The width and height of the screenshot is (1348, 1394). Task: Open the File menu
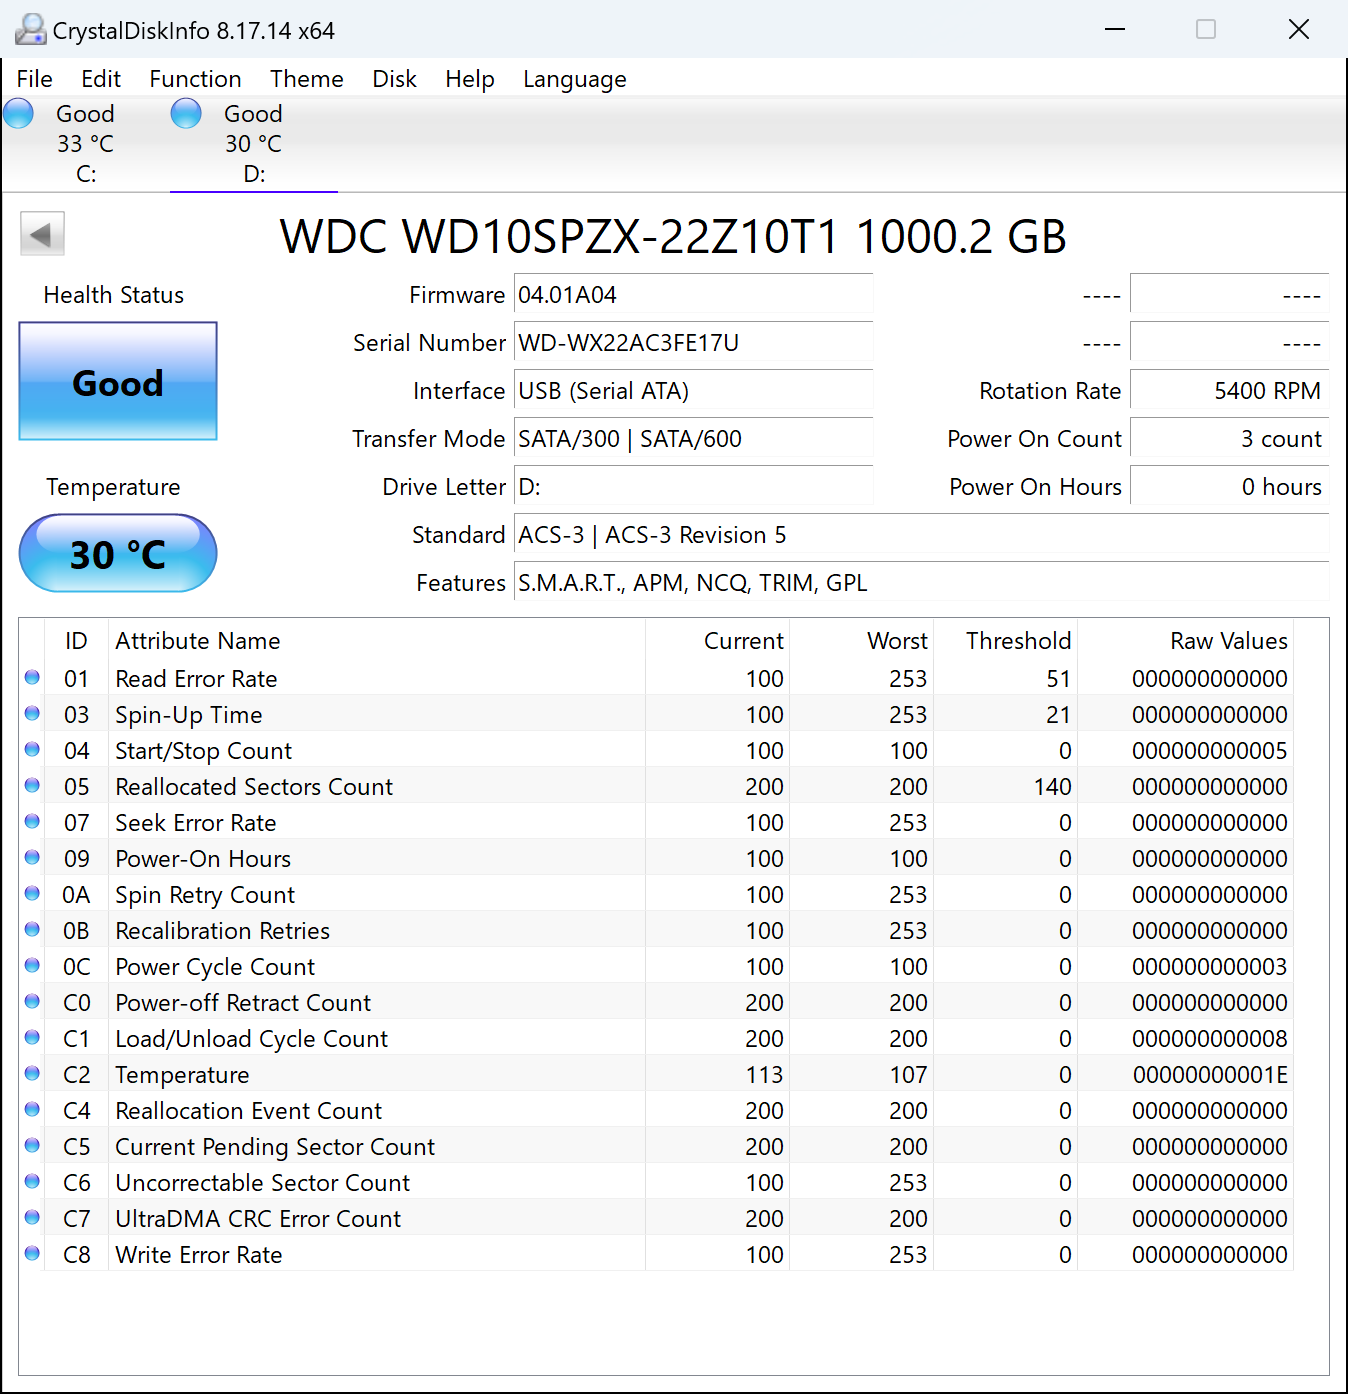coord(35,79)
